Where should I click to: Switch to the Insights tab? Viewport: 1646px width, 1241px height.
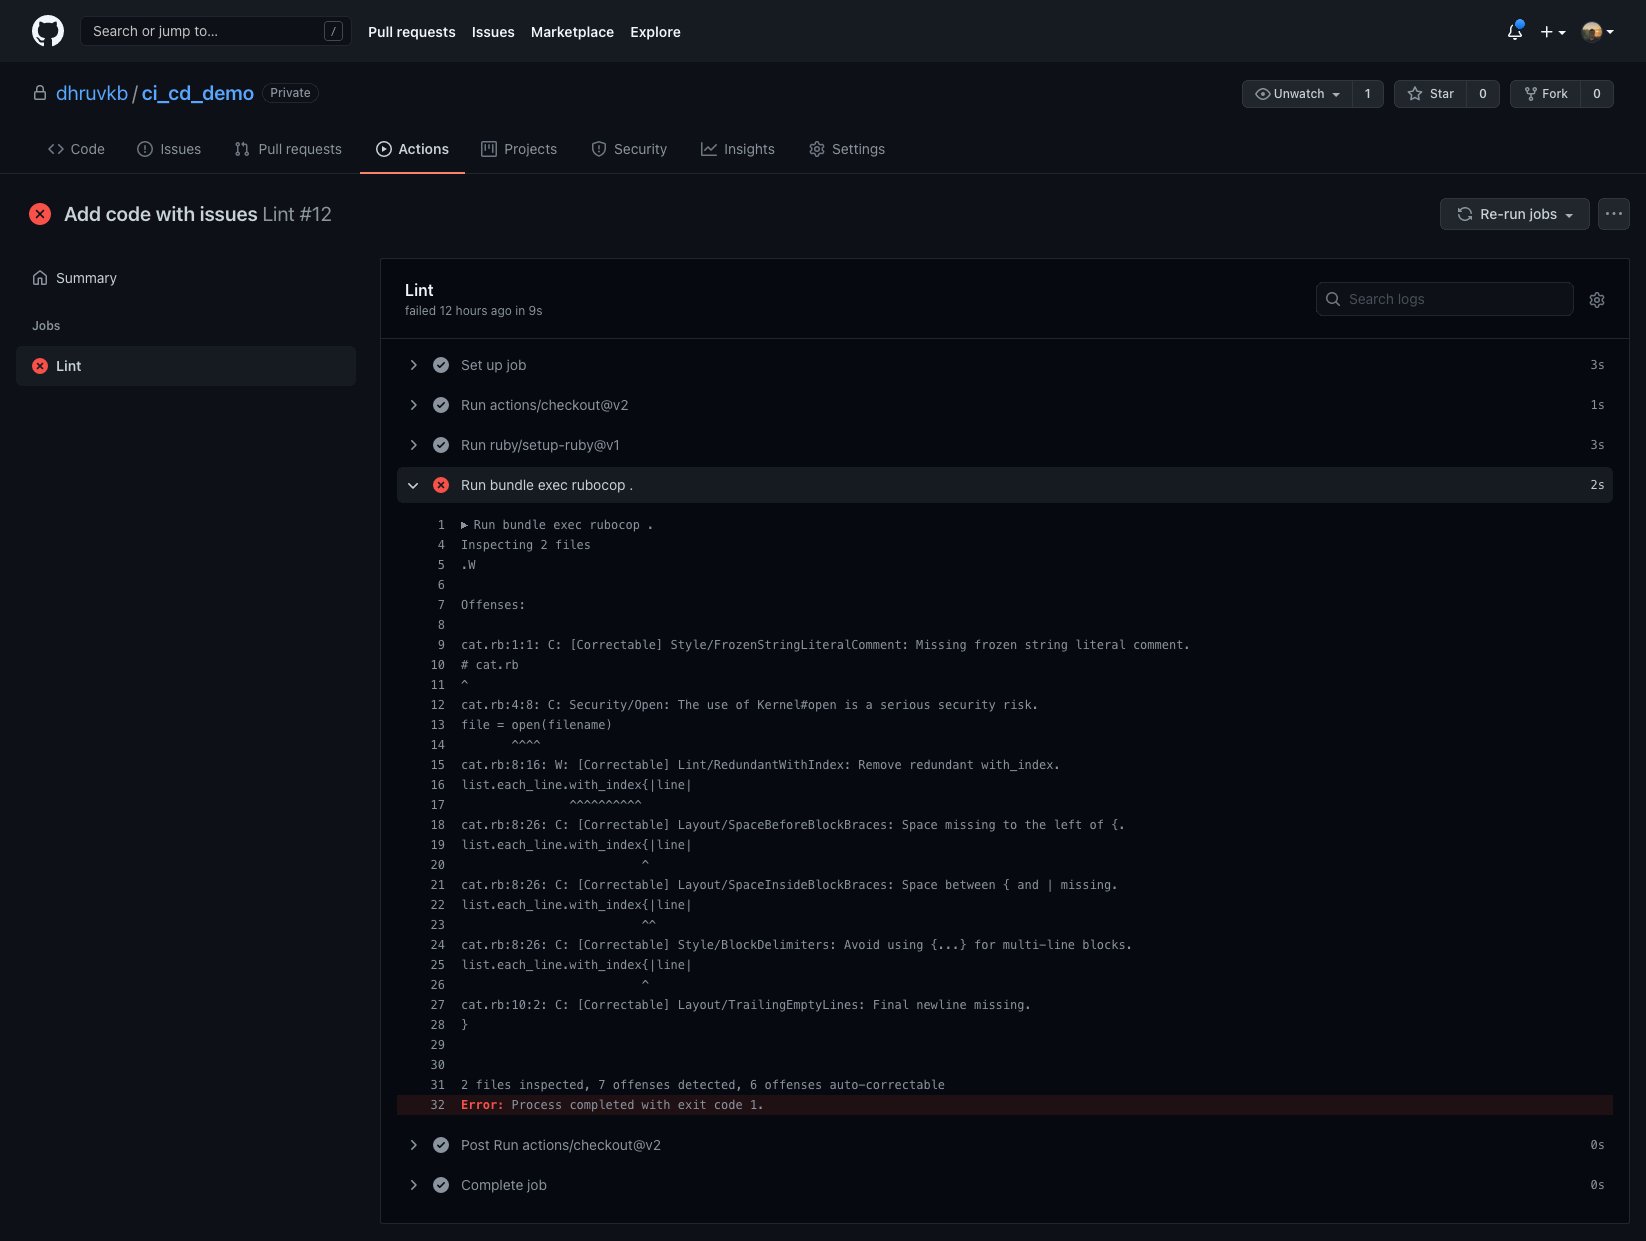coord(737,149)
